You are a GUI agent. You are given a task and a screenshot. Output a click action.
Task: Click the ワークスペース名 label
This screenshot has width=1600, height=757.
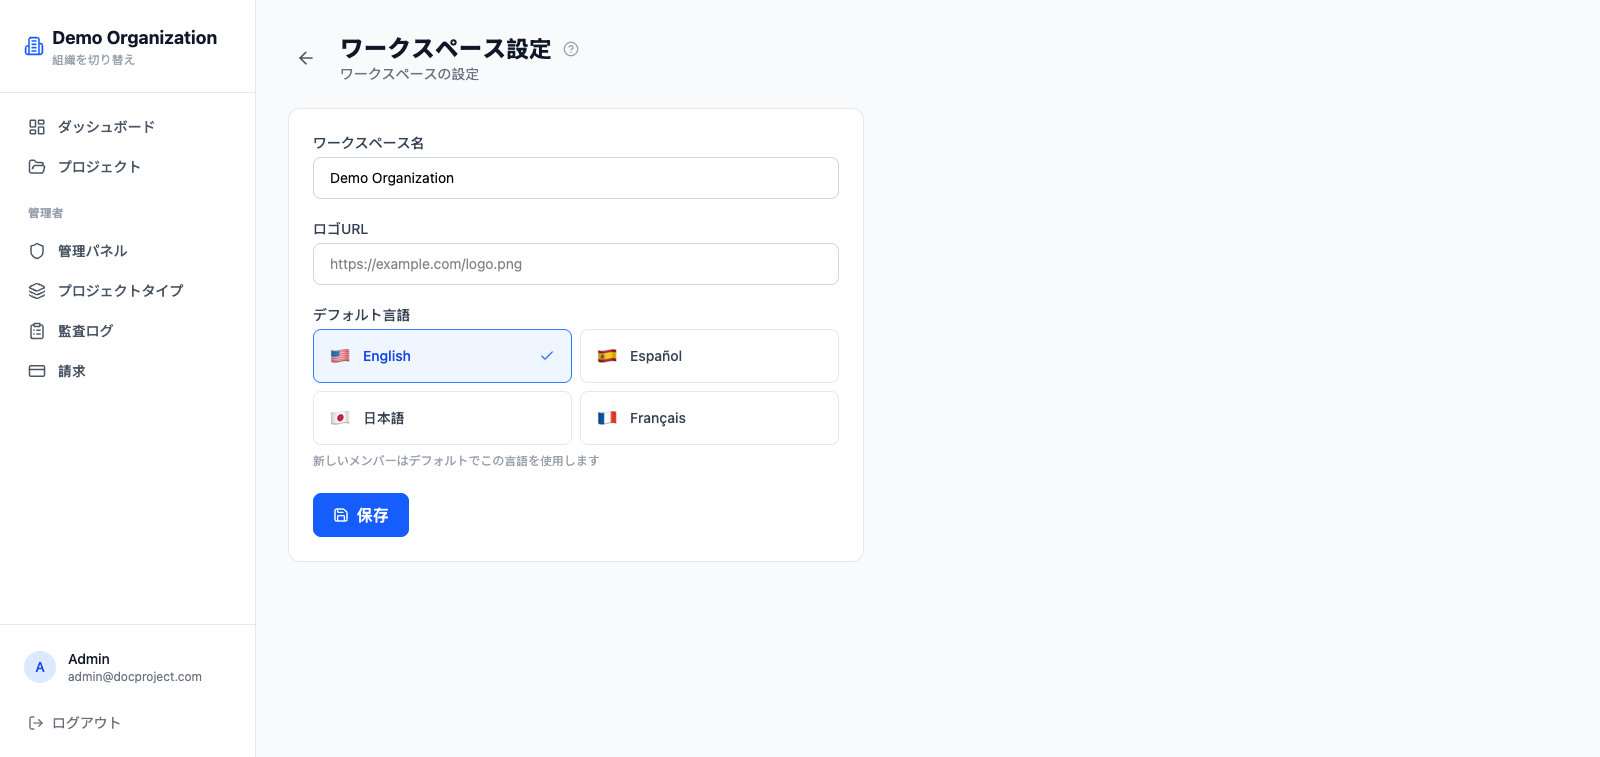point(369,143)
